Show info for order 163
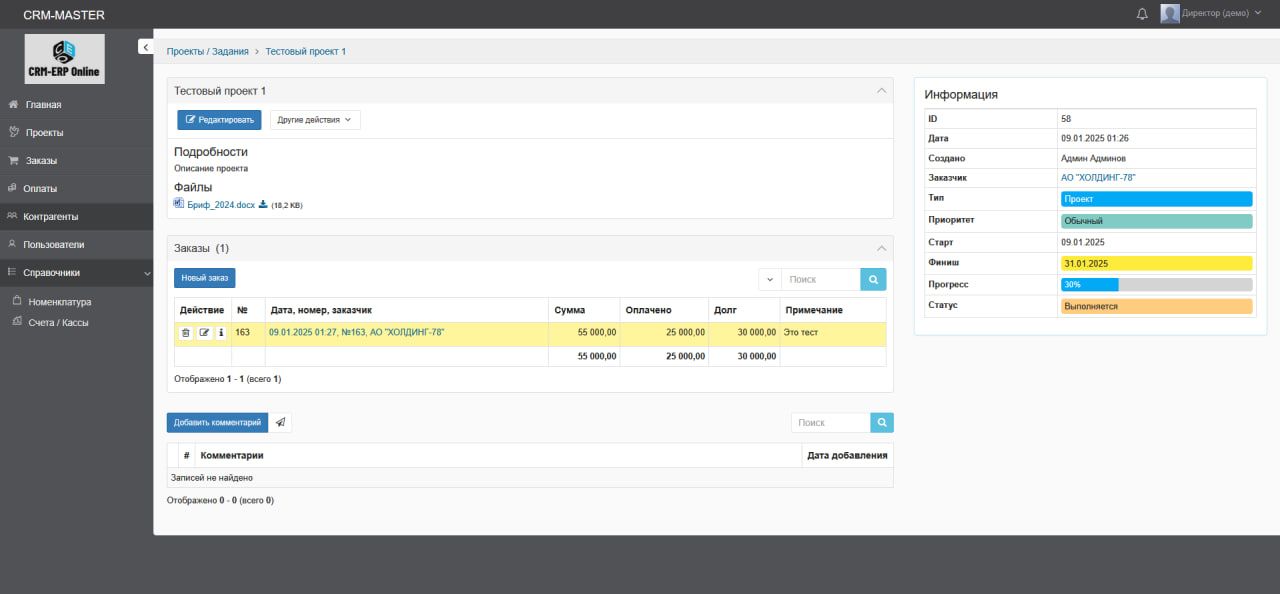This screenshot has width=1280, height=594. pyautogui.click(x=221, y=332)
